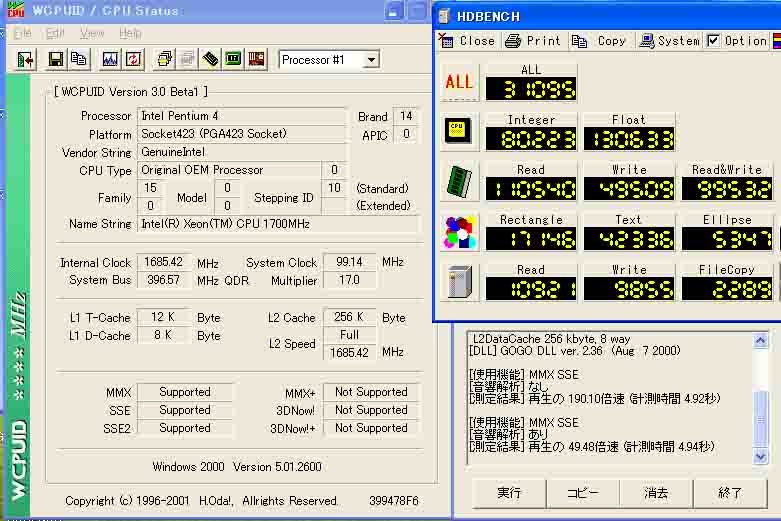Click the log scrollbar thumb
Screen dimensions: 781x521
coord(760,419)
